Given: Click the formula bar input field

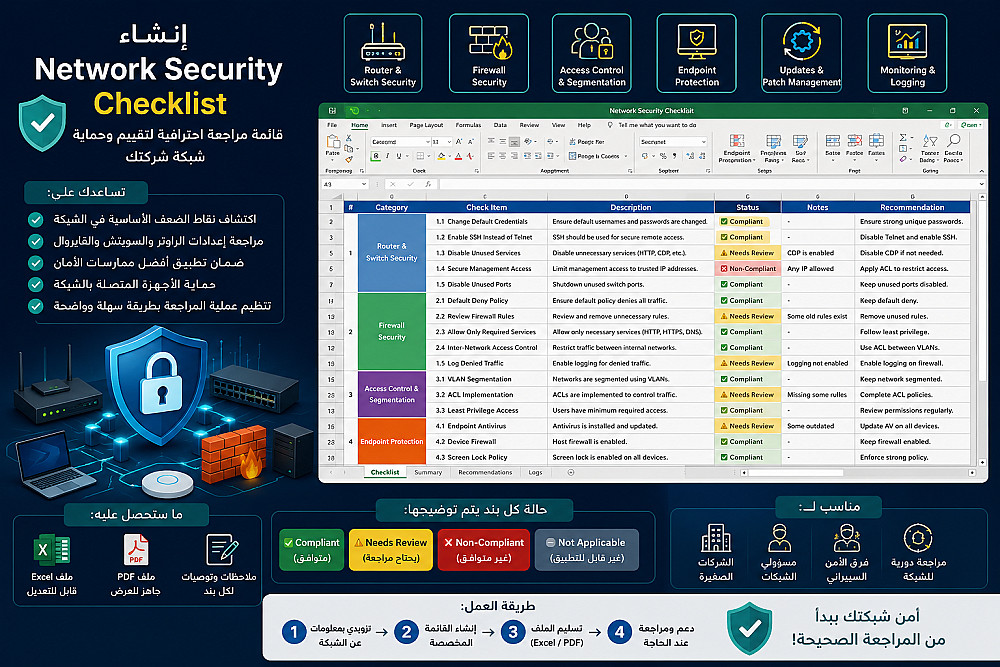Looking at the screenshot, I should (708, 184).
